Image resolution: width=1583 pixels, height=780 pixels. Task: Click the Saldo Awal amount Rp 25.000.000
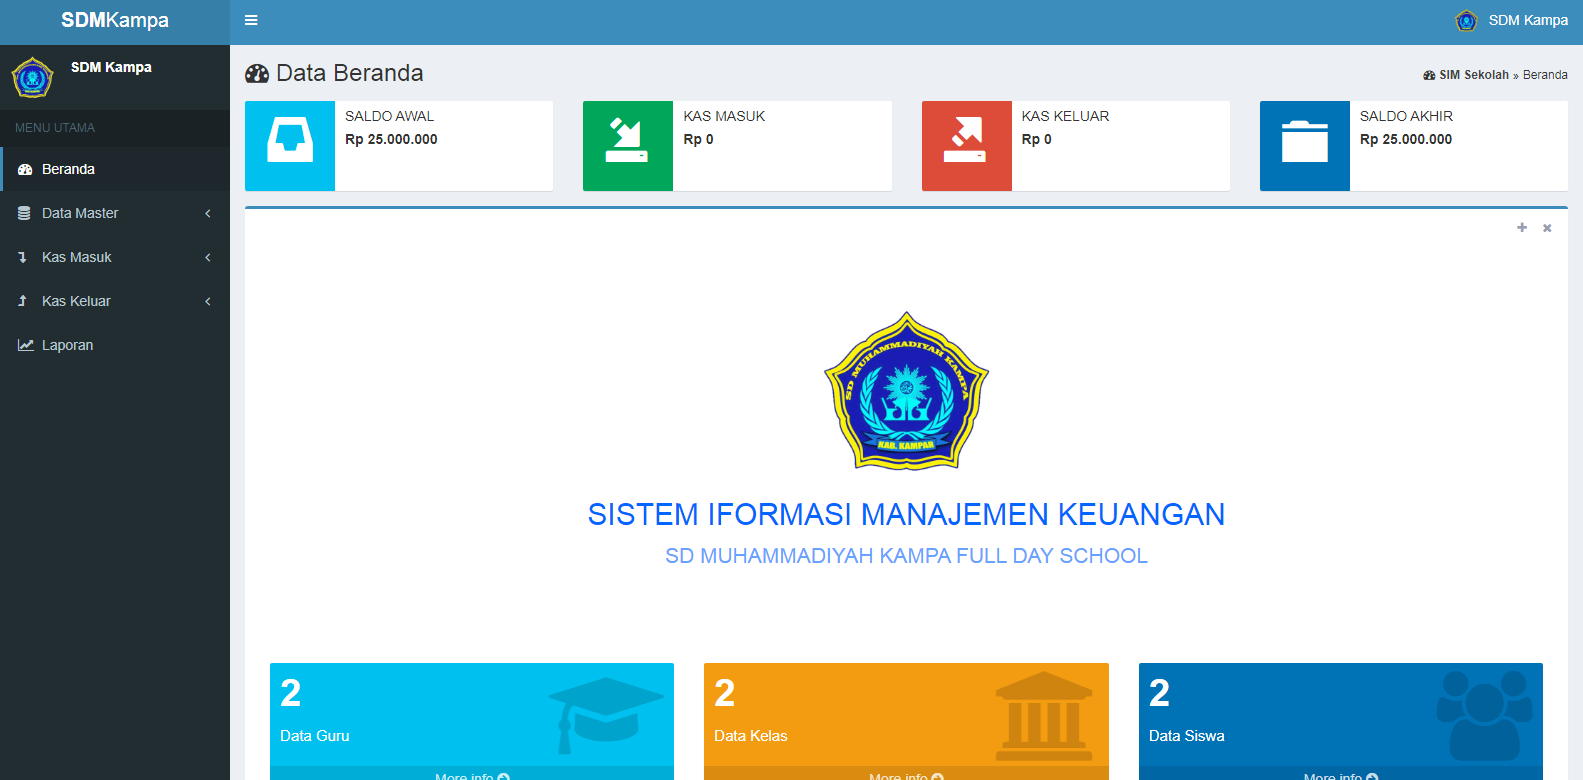point(391,139)
